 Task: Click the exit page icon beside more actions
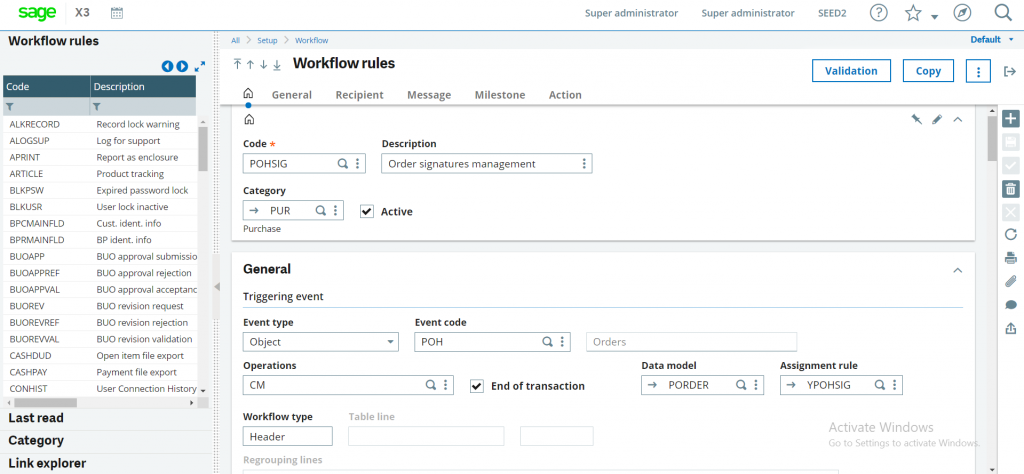point(1010,71)
